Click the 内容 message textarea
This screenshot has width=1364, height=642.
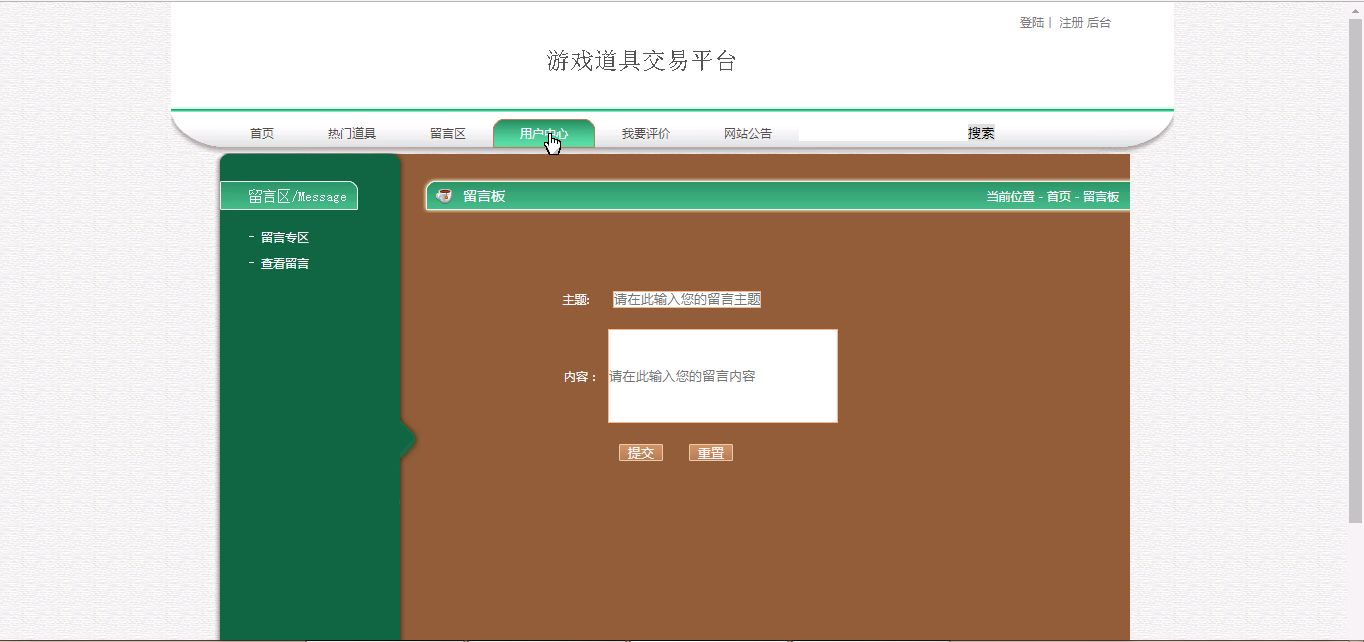coord(723,376)
